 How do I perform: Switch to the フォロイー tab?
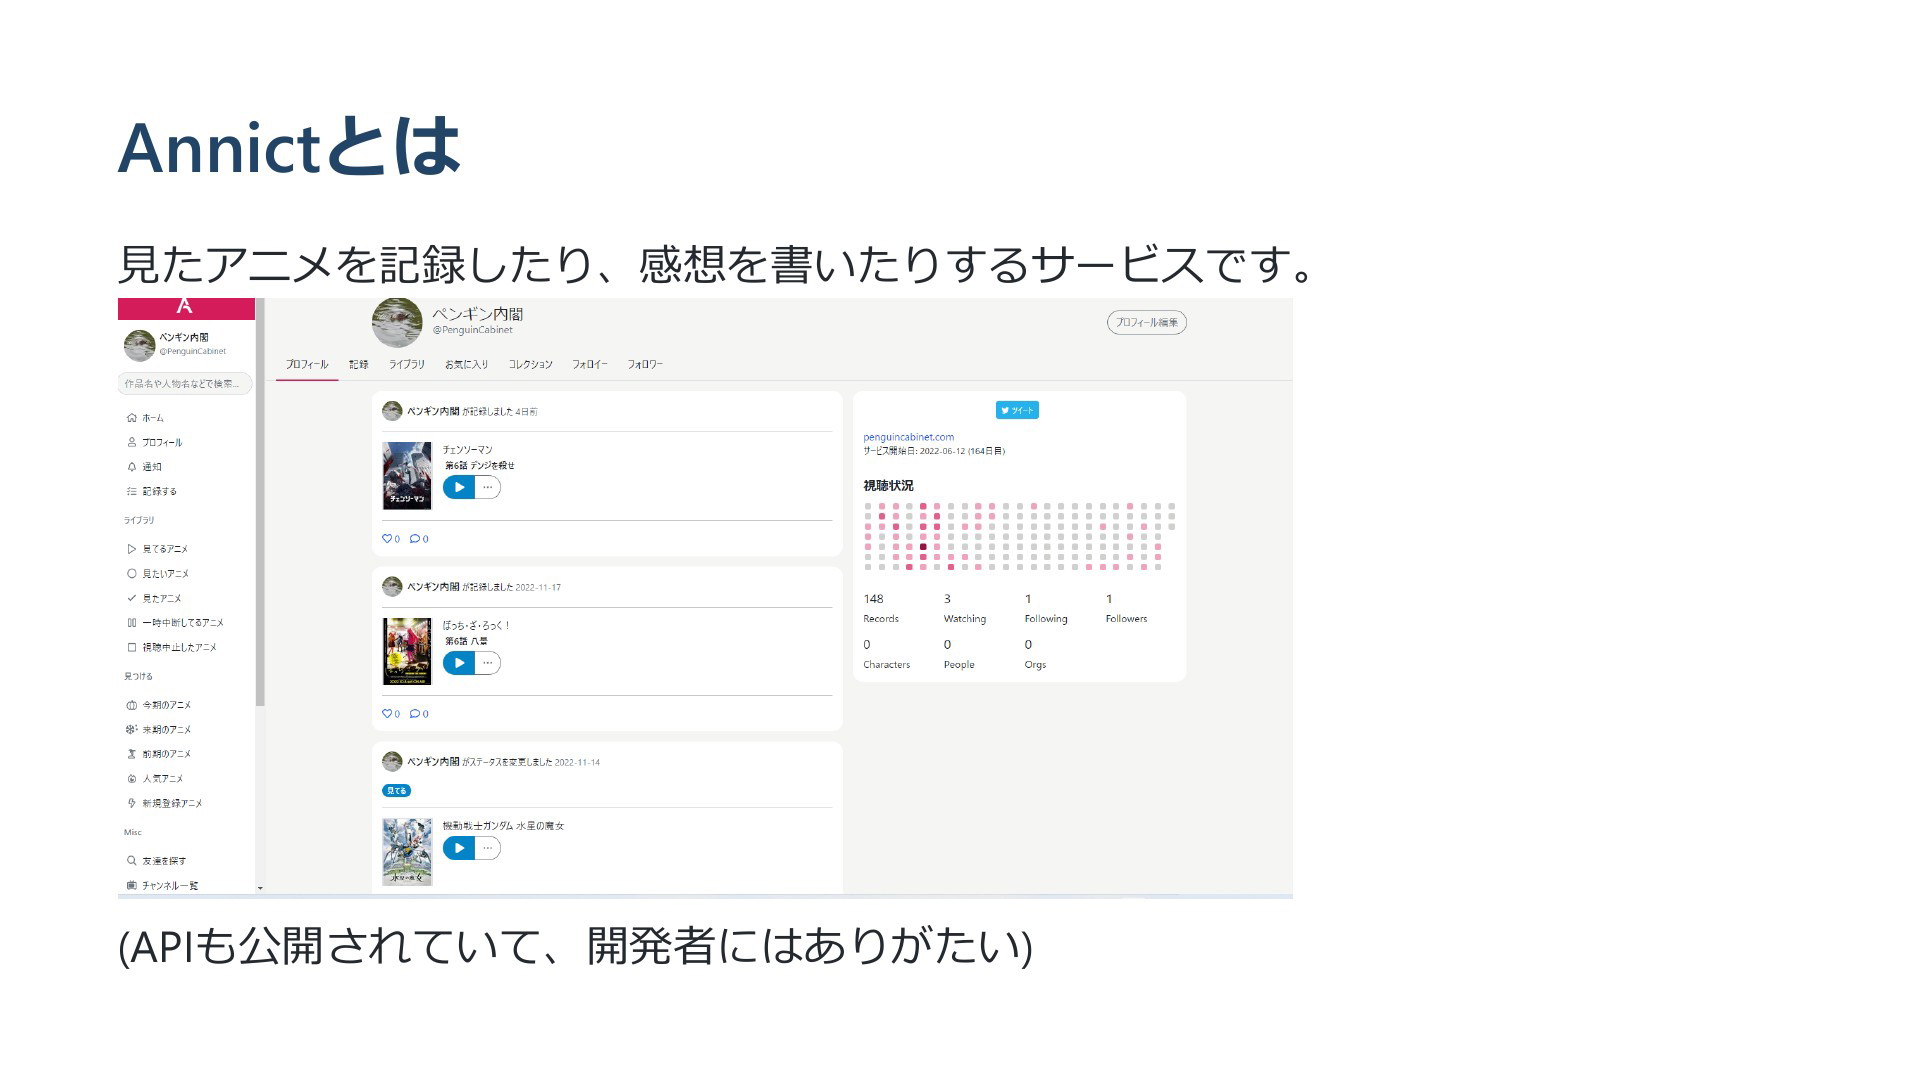click(590, 365)
